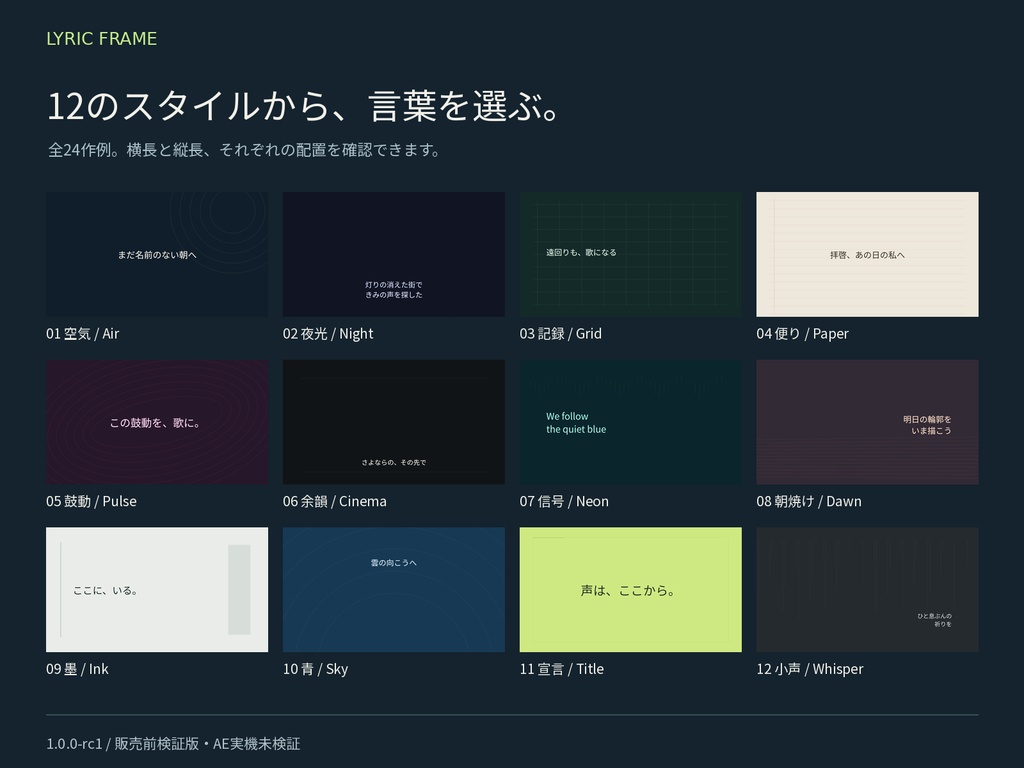Select the 04 便り / Paper preview thumbnail

click(x=867, y=254)
